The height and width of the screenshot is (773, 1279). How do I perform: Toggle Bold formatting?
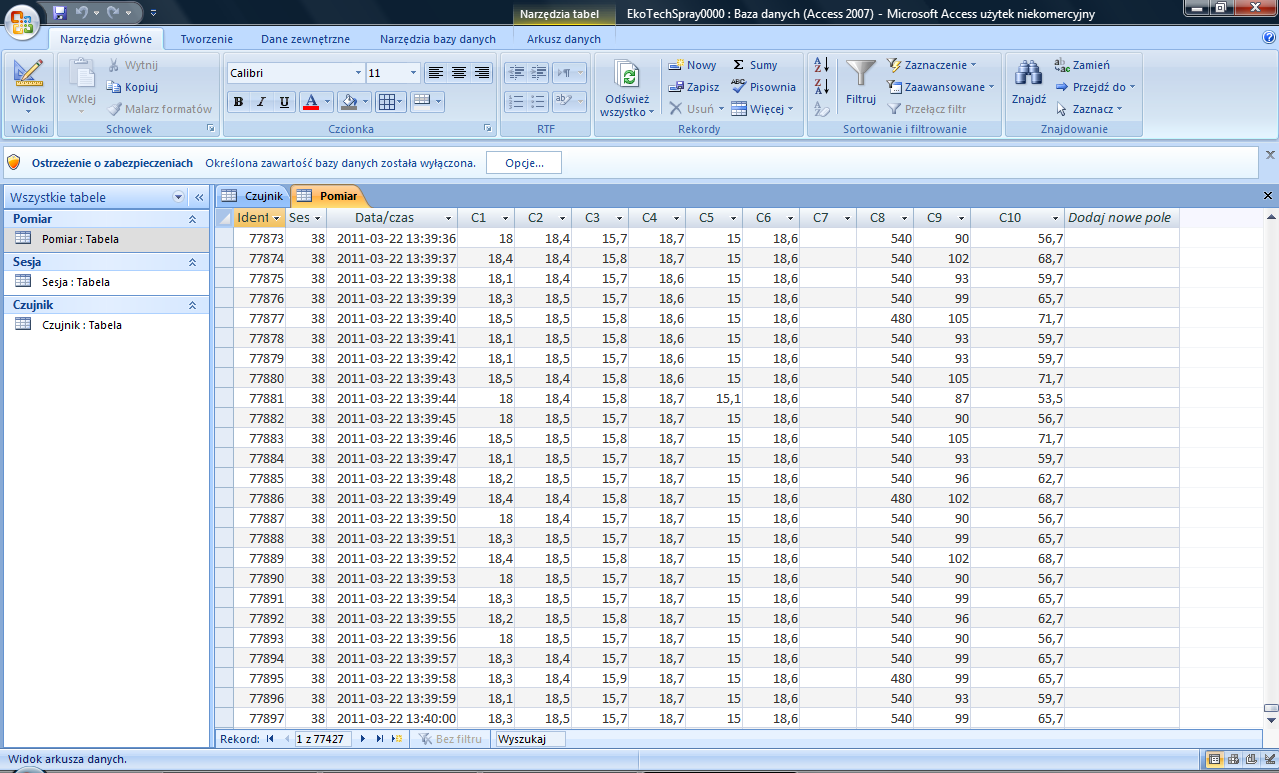pos(238,102)
